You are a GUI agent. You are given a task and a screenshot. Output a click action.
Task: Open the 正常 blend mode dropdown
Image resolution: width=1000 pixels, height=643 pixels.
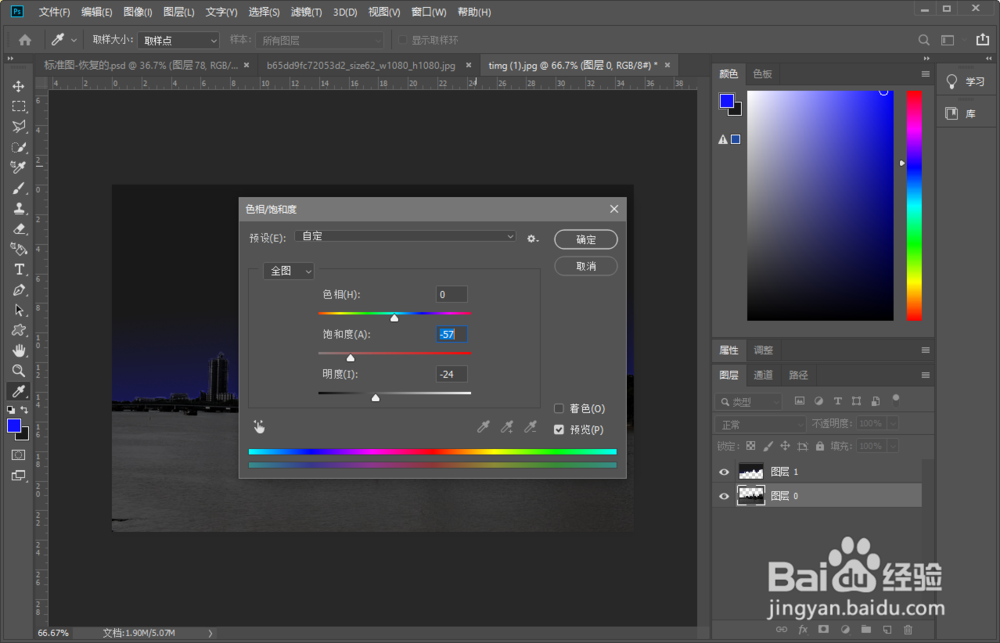click(761, 424)
